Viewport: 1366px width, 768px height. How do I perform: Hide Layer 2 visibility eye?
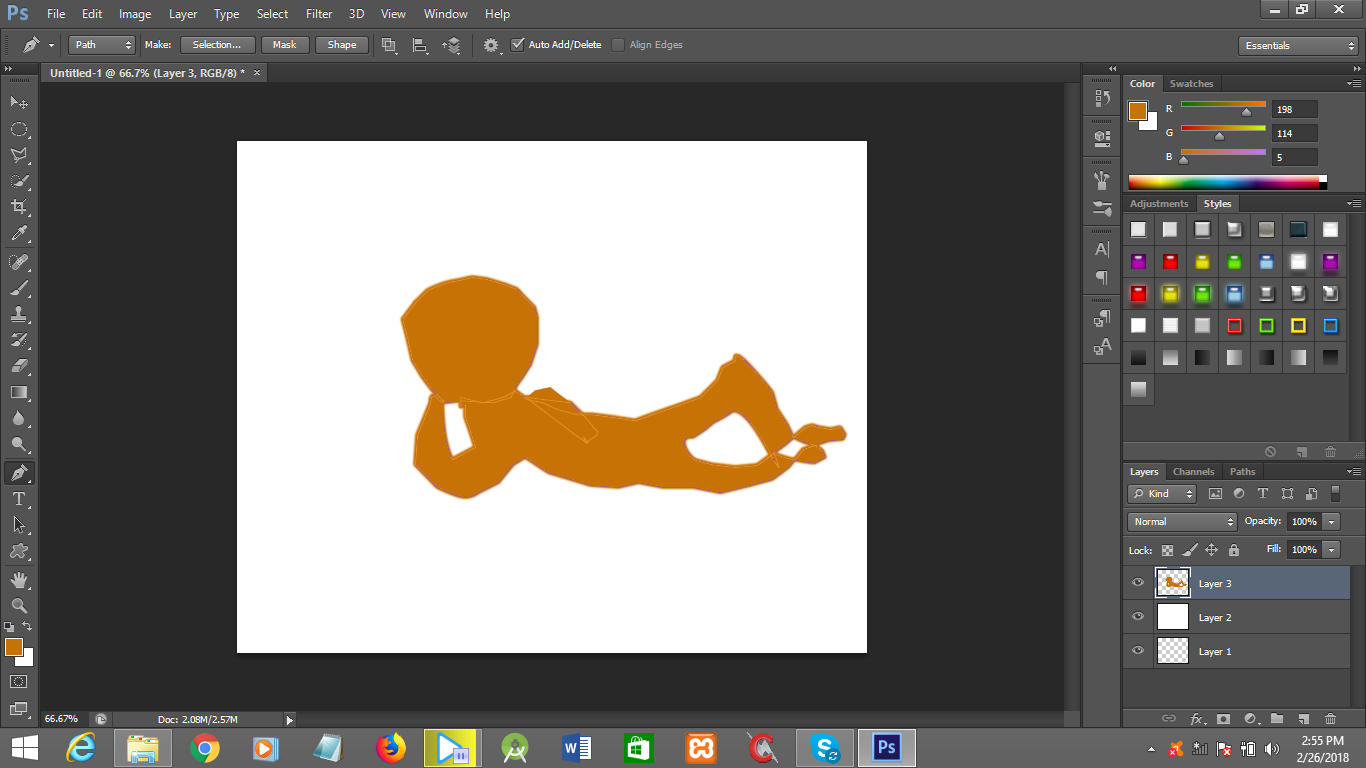click(1138, 617)
